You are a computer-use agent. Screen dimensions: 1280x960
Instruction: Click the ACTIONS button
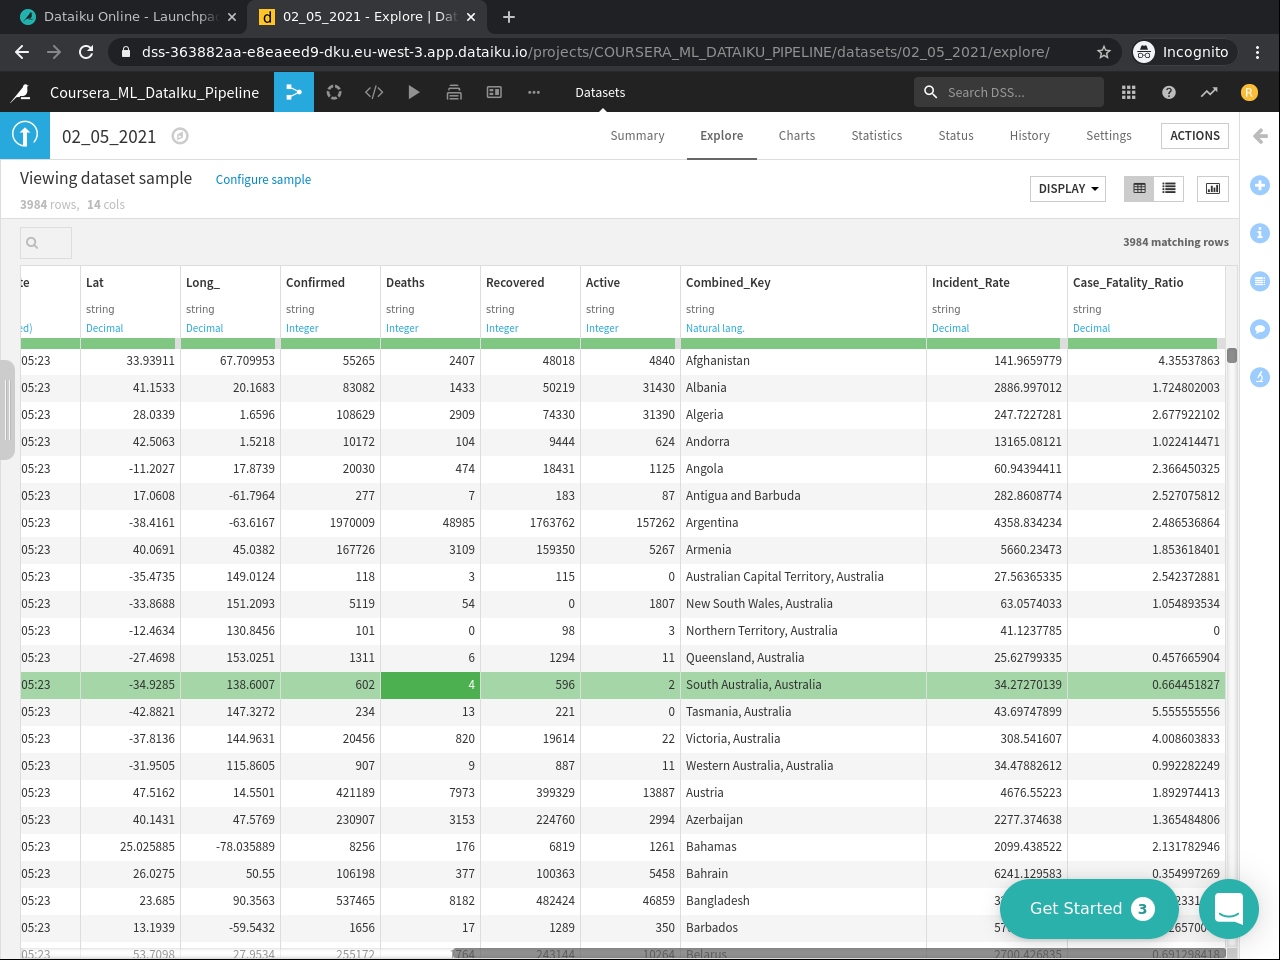coord(1195,136)
